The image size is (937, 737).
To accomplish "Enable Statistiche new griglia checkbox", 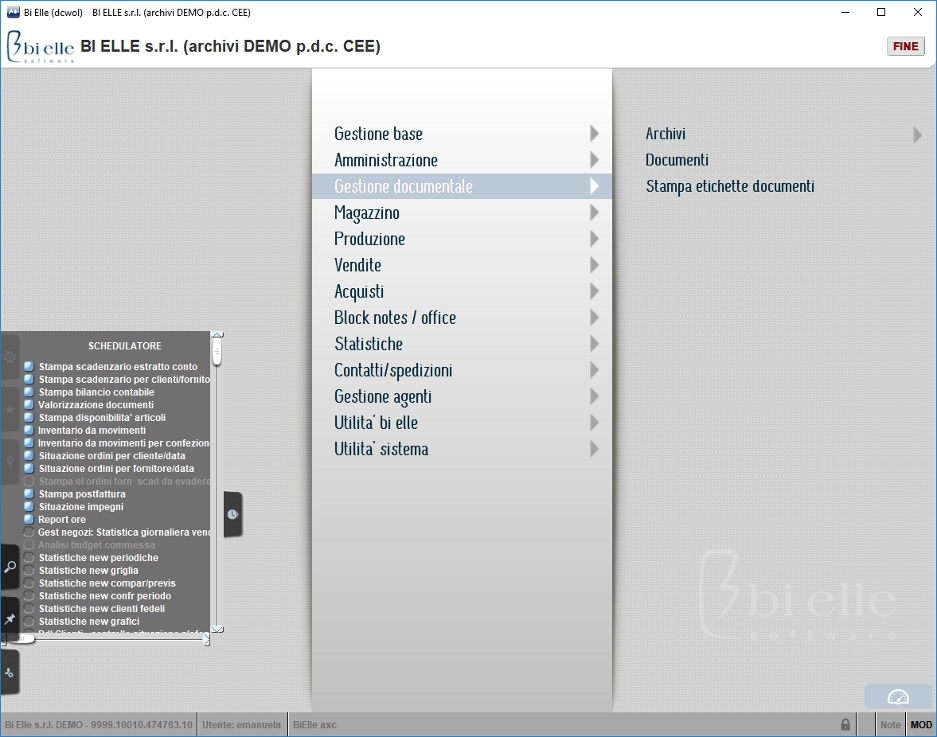I will pos(29,570).
